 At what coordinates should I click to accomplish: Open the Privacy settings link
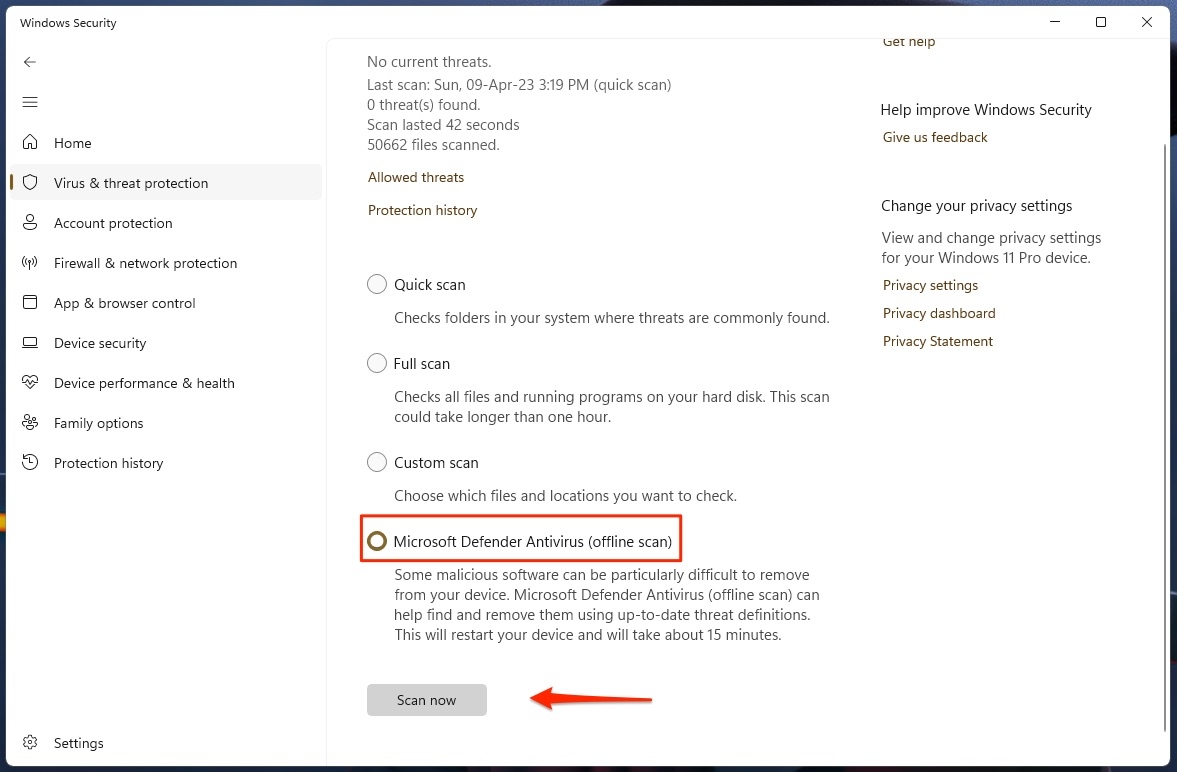(x=930, y=285)
